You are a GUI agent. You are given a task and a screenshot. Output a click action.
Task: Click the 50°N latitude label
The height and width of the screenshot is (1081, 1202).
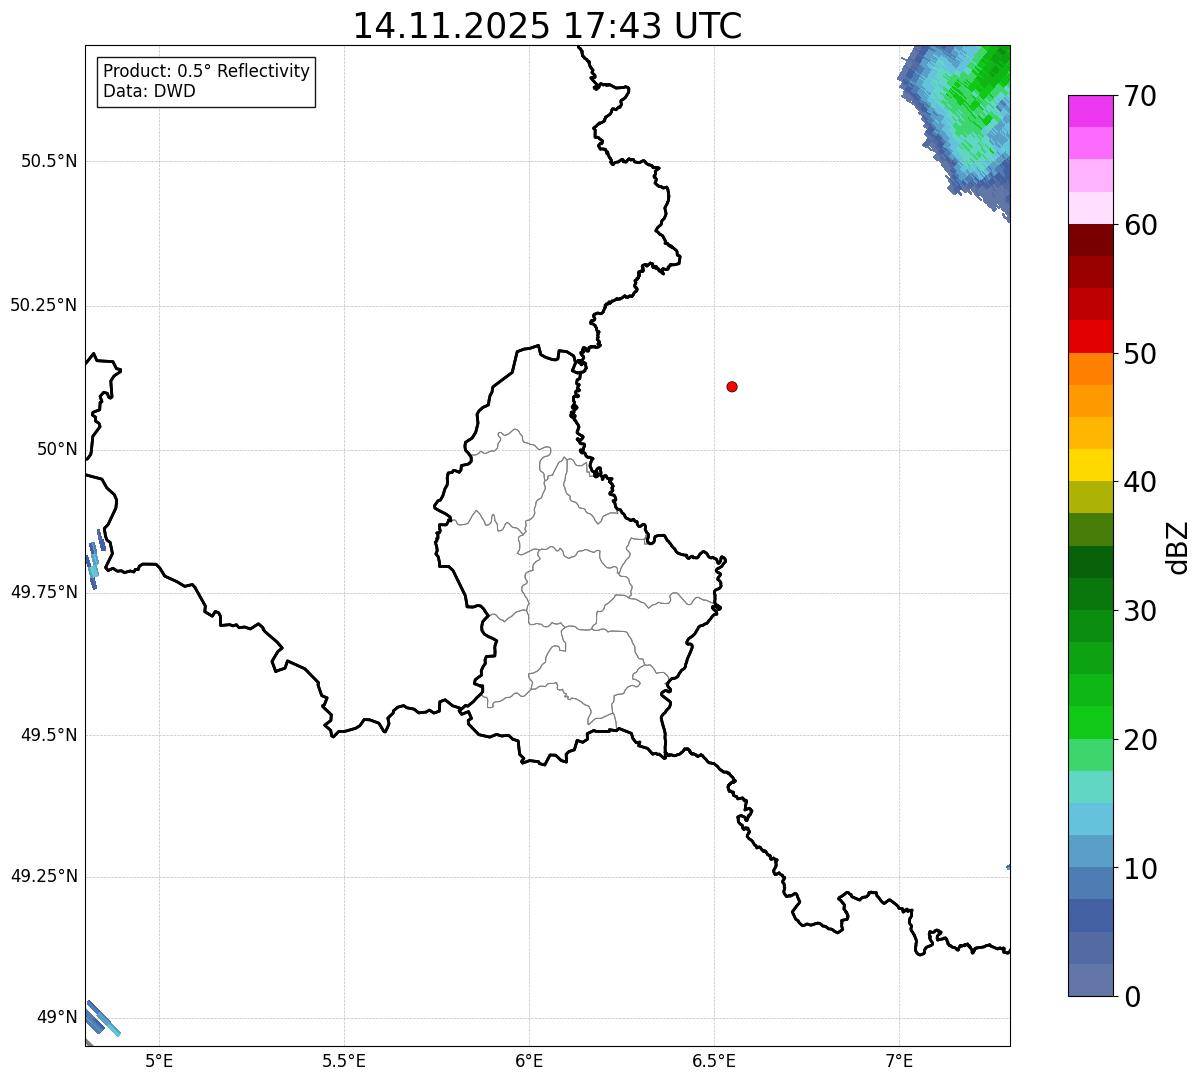57,449
